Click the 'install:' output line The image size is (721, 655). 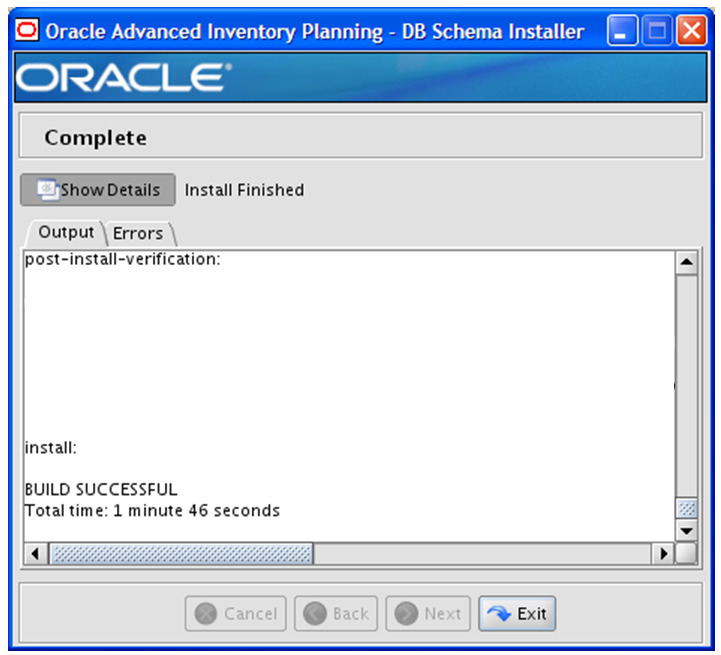pos(51,448)
